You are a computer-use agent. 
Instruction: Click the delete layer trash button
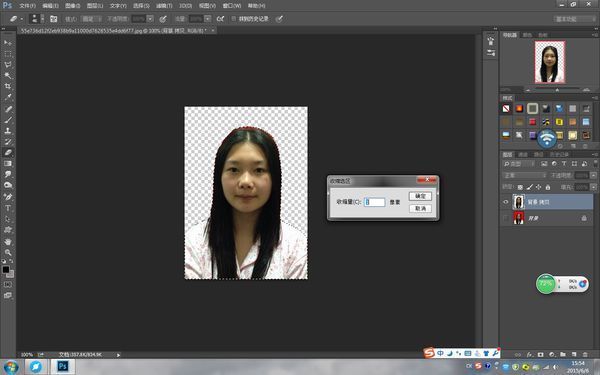pos(585,355)
